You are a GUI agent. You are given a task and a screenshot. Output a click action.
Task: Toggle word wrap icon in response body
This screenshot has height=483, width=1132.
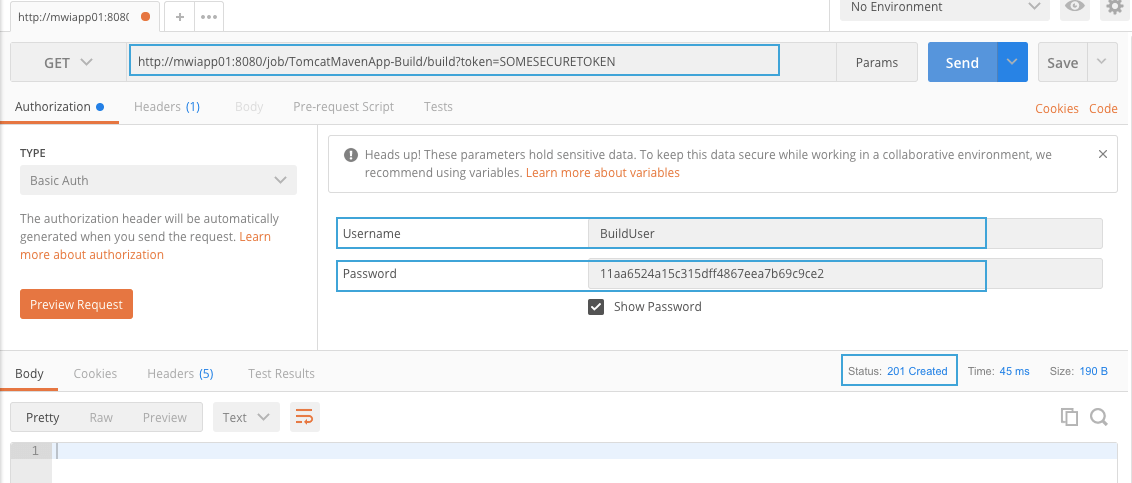(305, 417)
